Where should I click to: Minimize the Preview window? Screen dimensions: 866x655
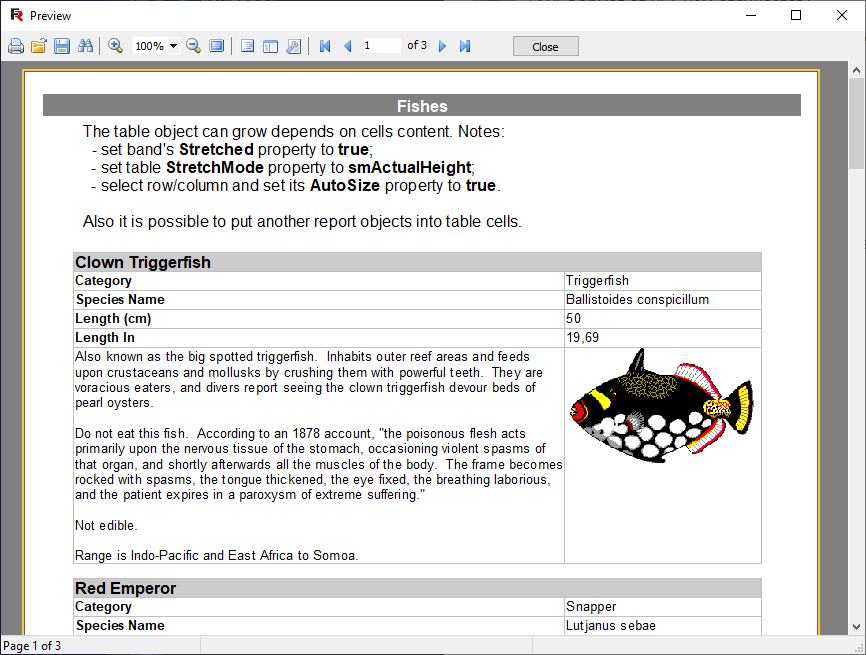(751, 15)
